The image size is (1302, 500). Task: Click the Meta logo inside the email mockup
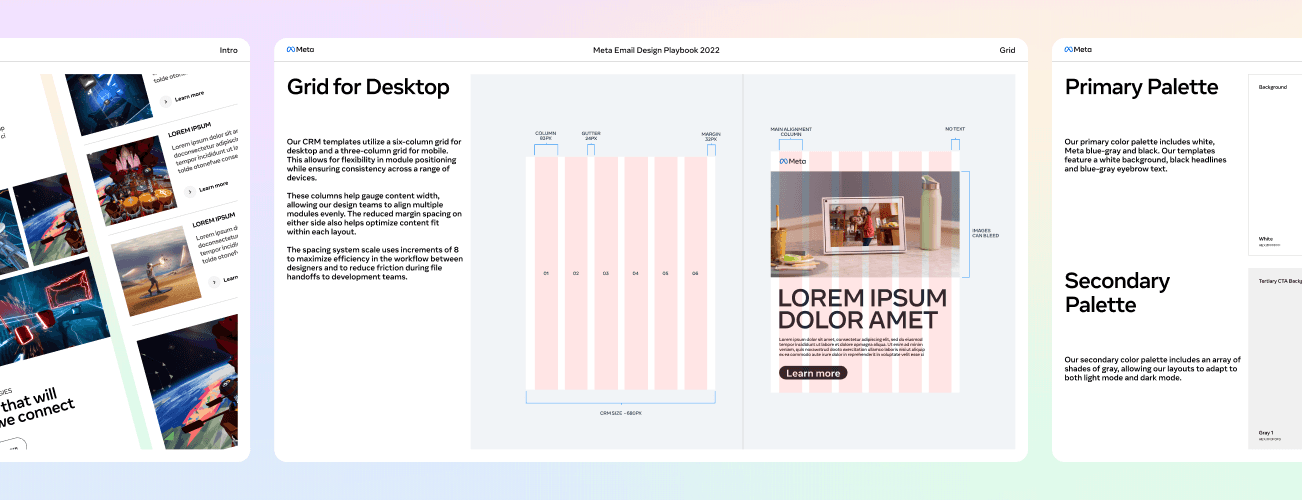pyautogui.click(x=792, y=160)
